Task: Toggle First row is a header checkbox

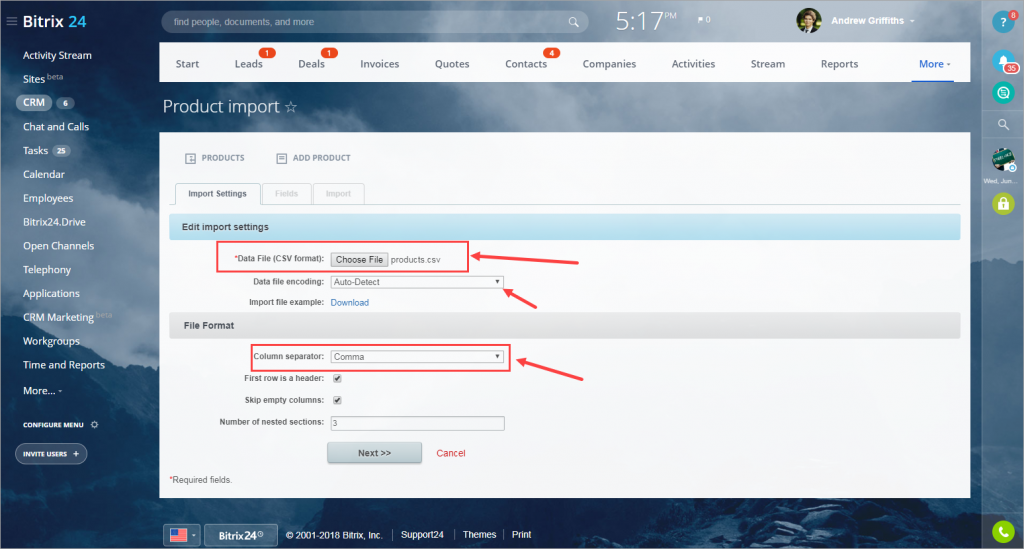Action: (x=338, y=379)
